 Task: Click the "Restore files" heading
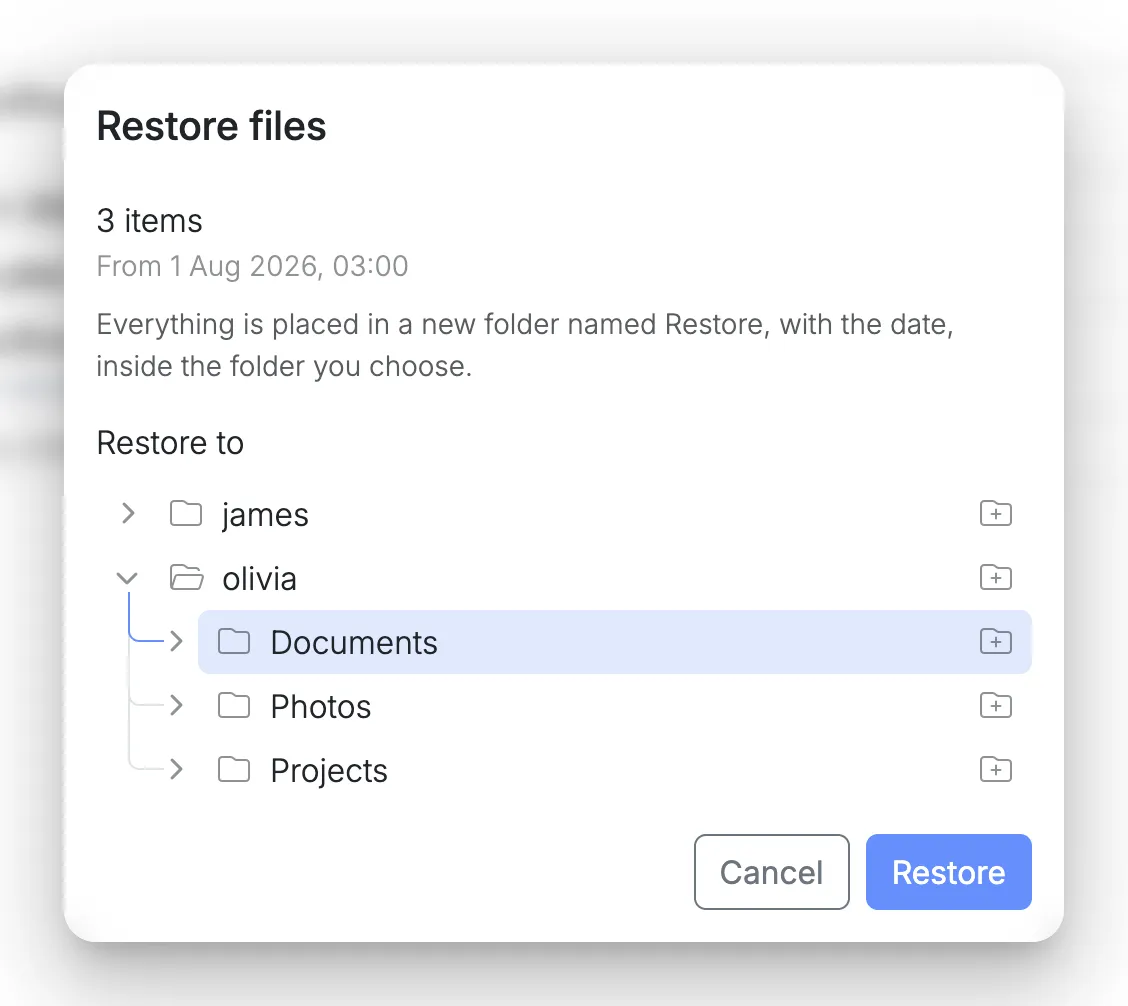[x=212, y=127]
